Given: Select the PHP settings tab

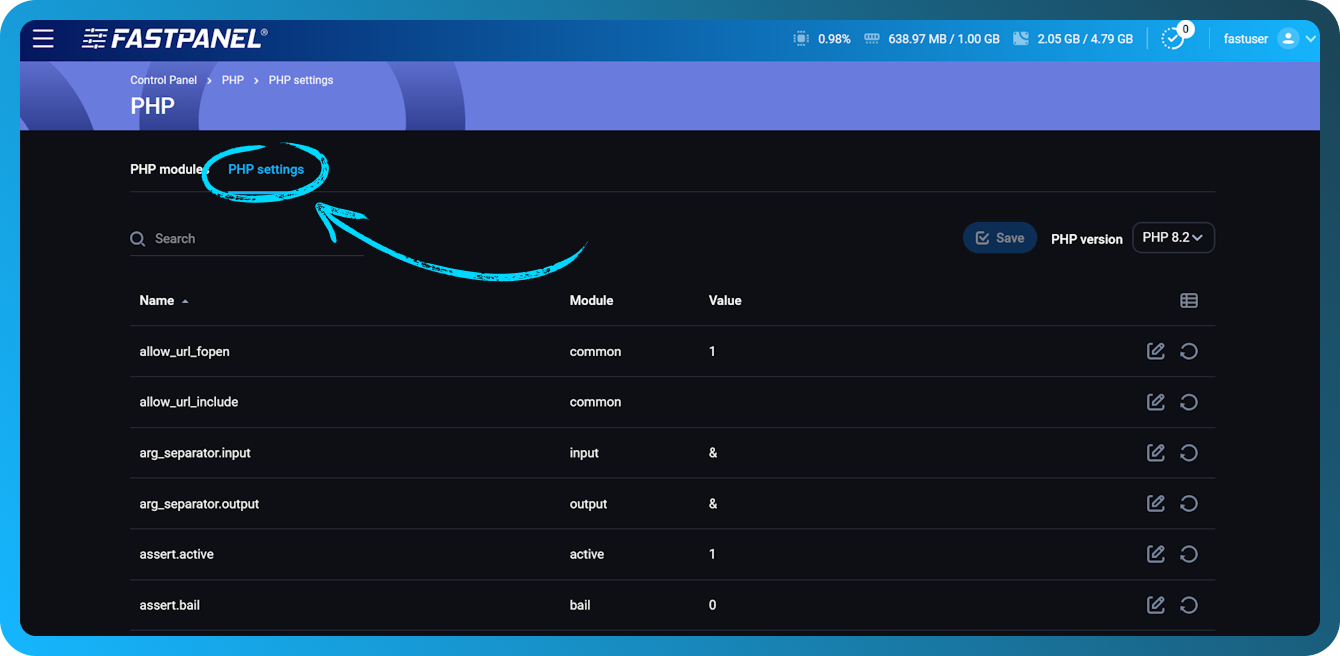Looking at the screenshot, I should click(x=266, y=169).
